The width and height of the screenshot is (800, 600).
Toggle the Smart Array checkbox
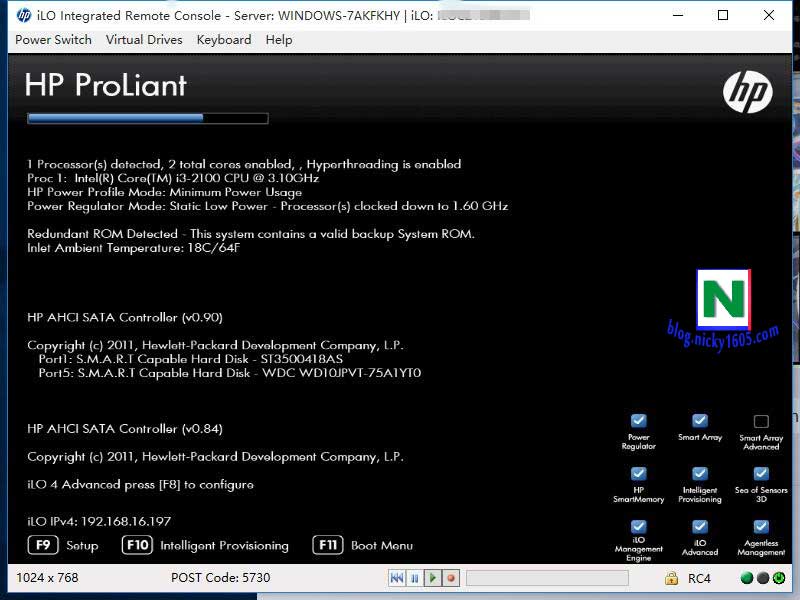pyautogui.click(x=700, y=421)
